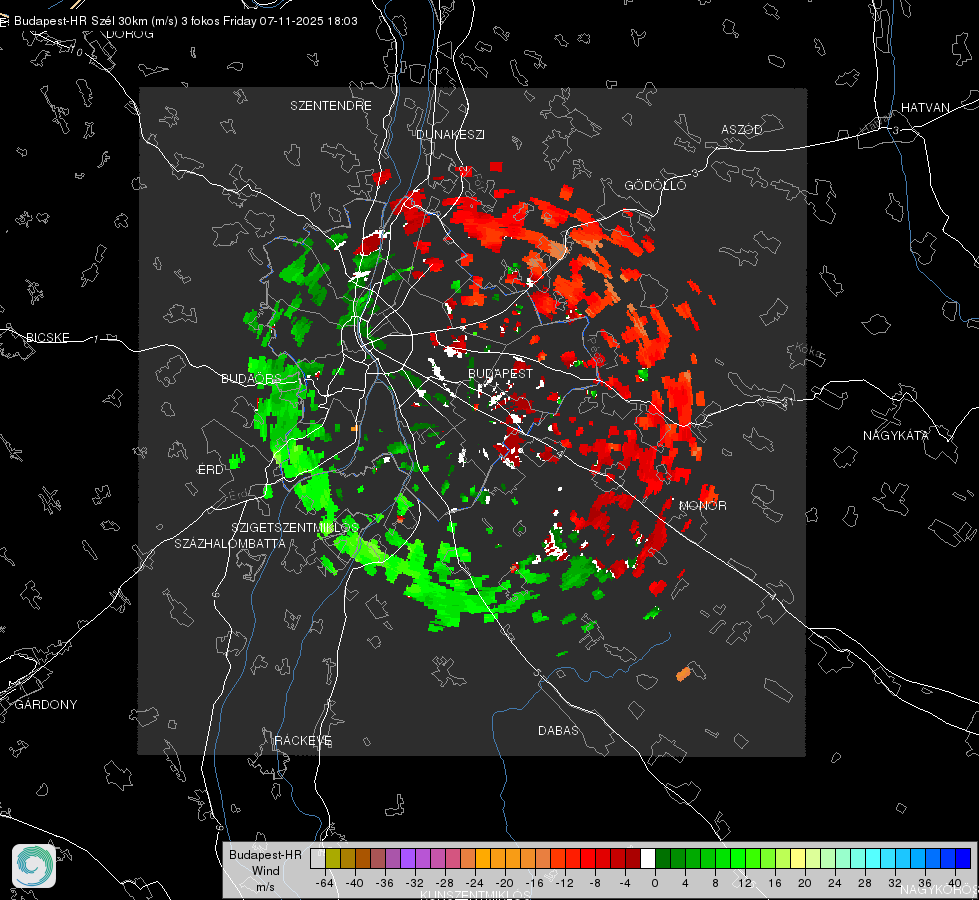
Task: Click the BICSKE town label
Action: [47, 338]
